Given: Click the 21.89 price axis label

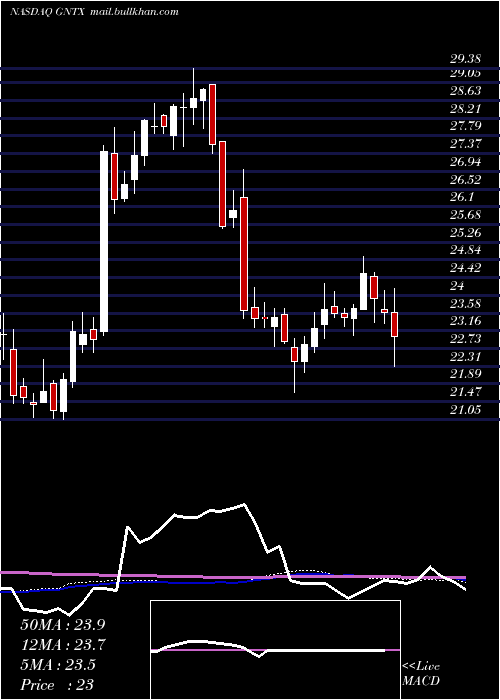Looking at the screenshot, I should click(465, 374).
